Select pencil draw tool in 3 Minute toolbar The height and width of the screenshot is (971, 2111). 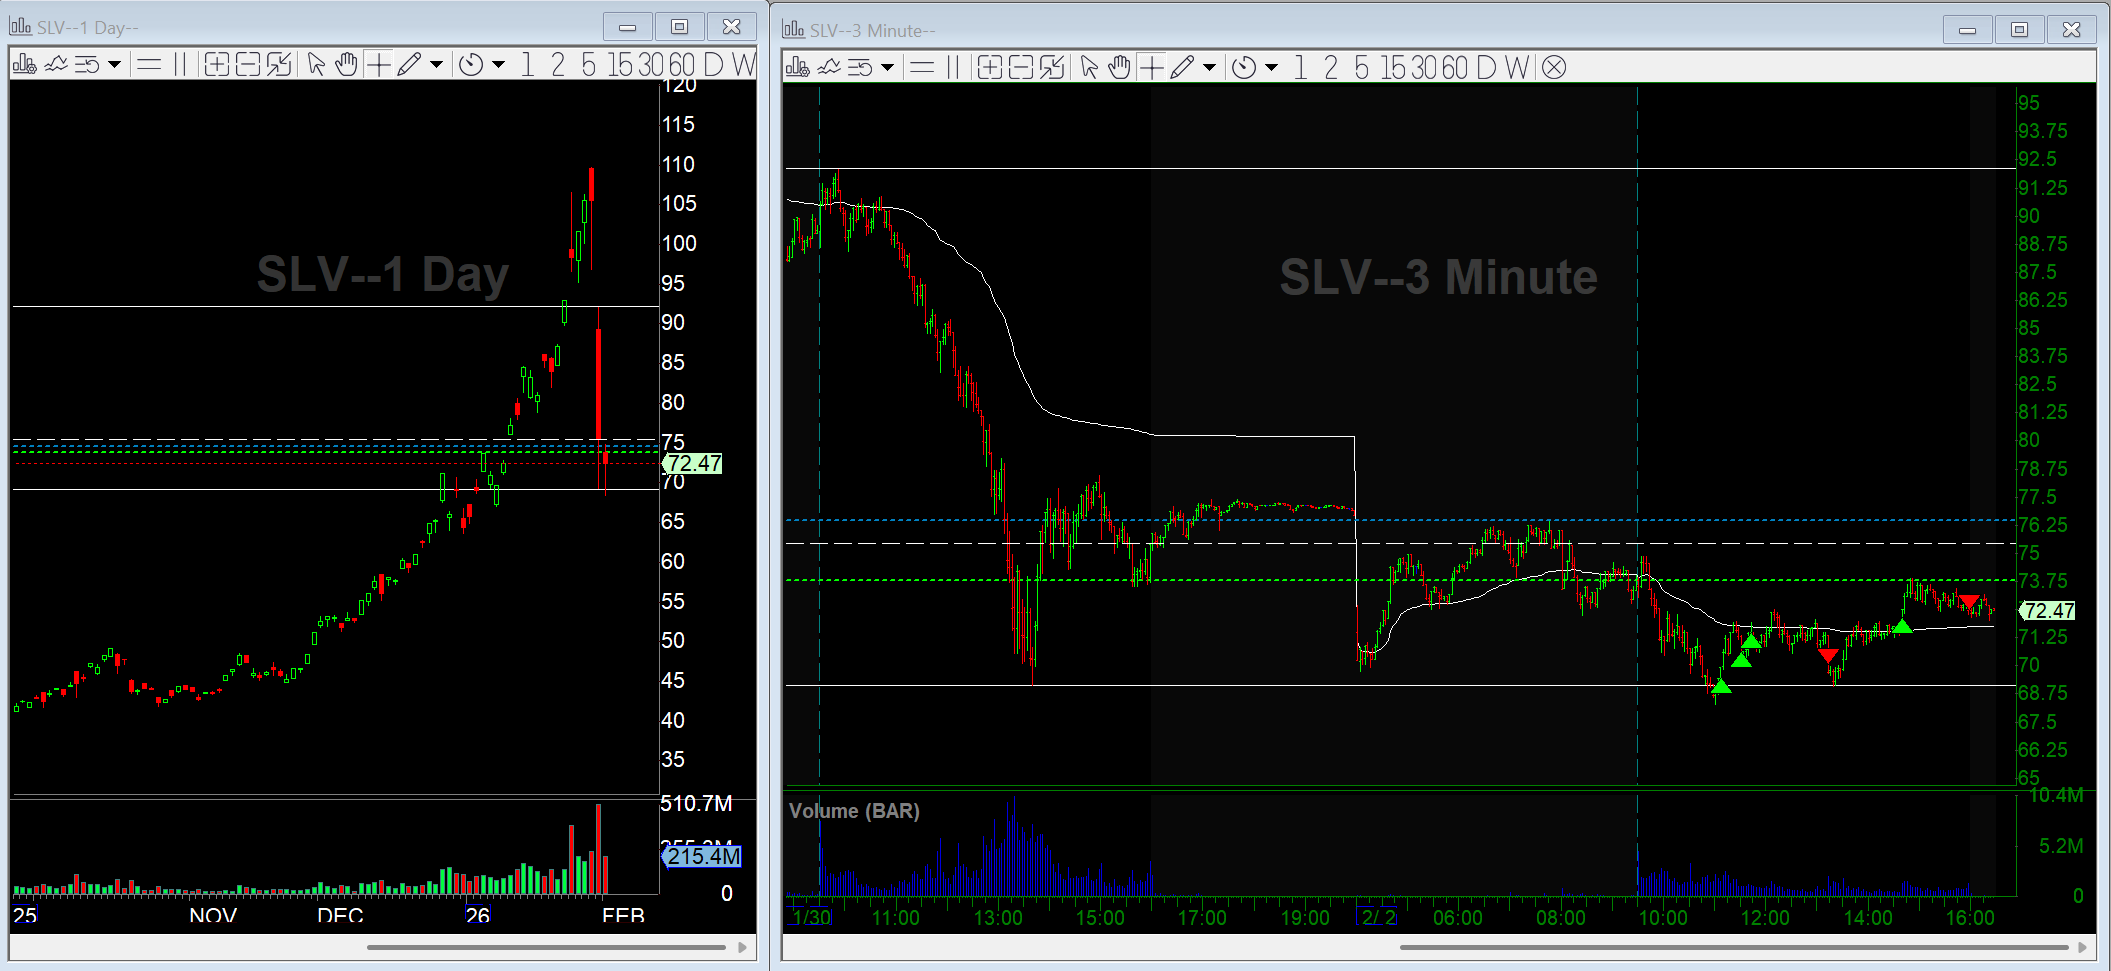1181,68
